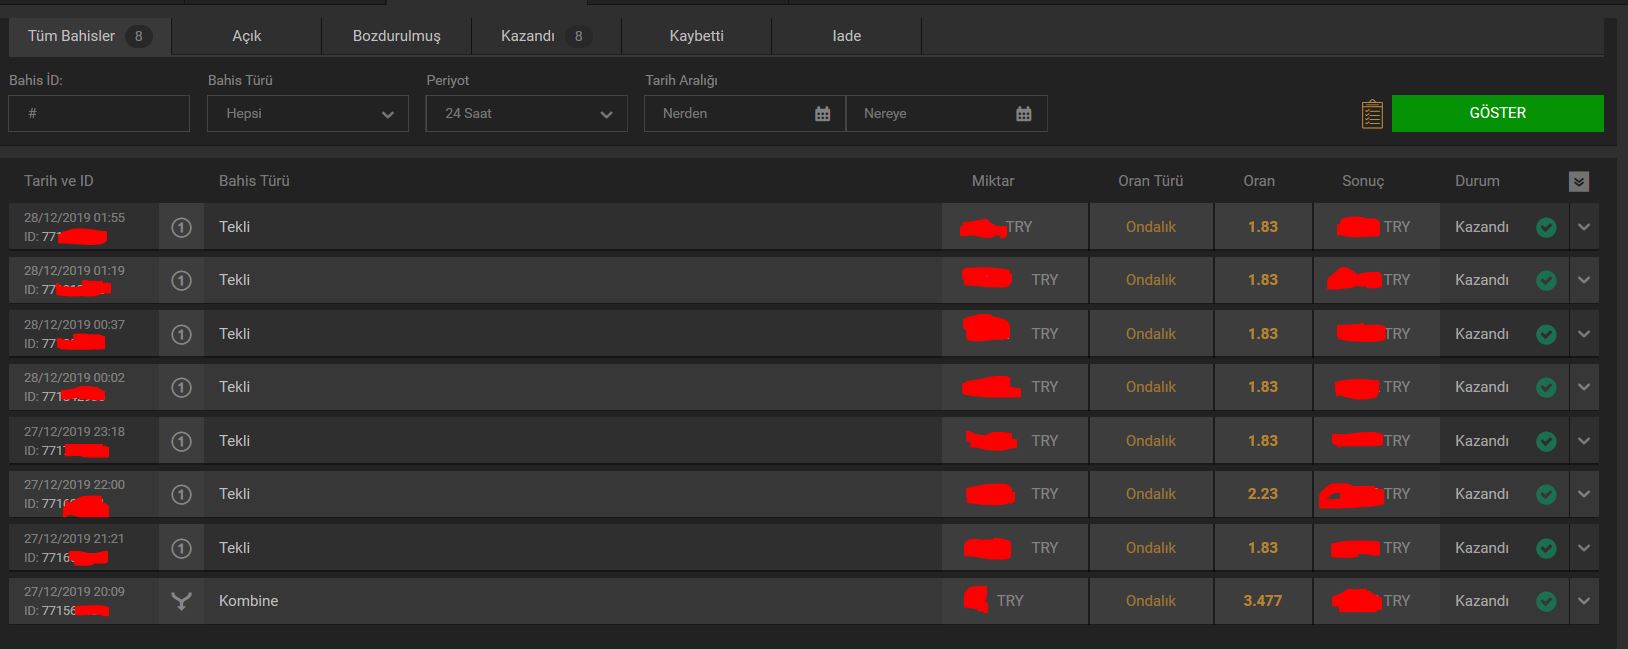Expand the 28/12/2019 01:55 bet details
This screenshot has width=1628, height=649.
pyautogui.click(x=1584, y=227)
